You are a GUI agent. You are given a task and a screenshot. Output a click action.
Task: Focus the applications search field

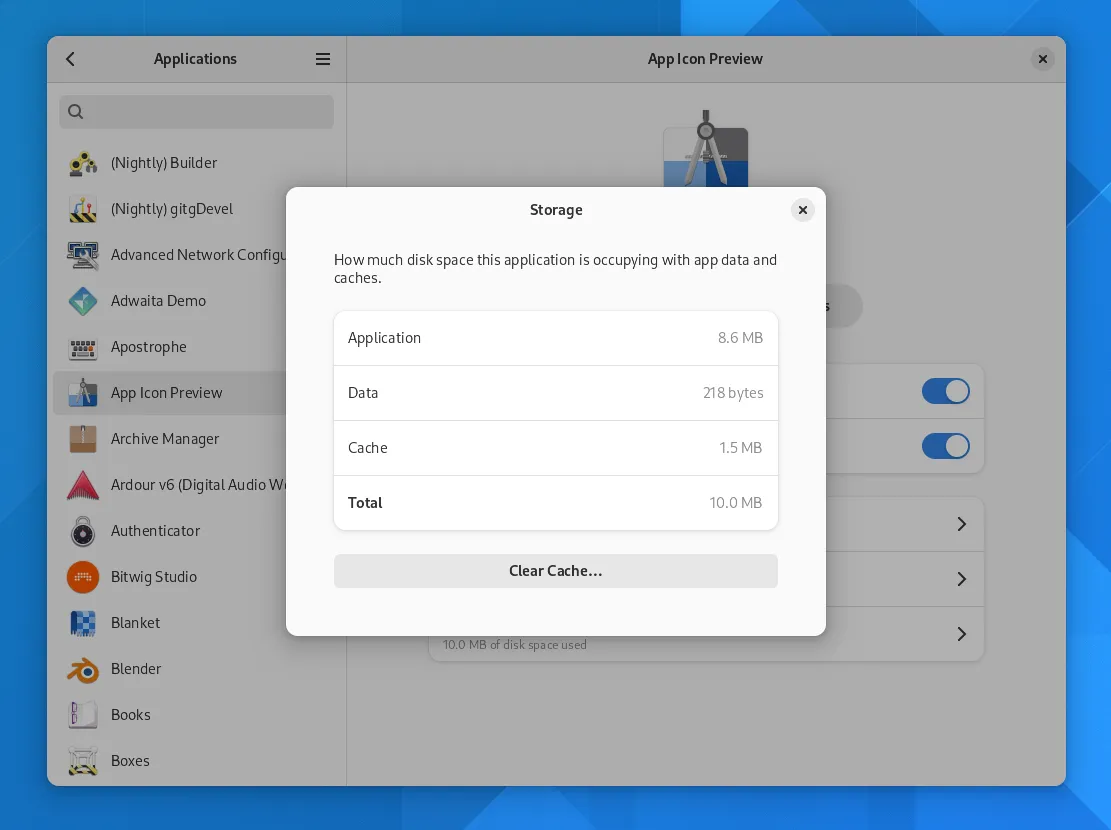pos(196,112)
